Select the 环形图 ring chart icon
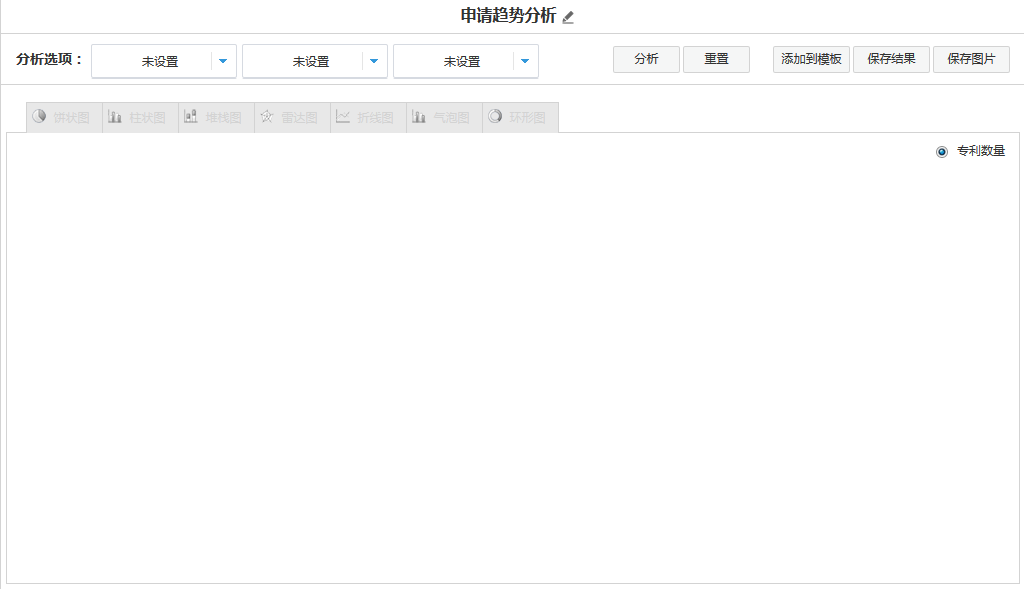This screenshot has width=1024, height=589. 495,117
